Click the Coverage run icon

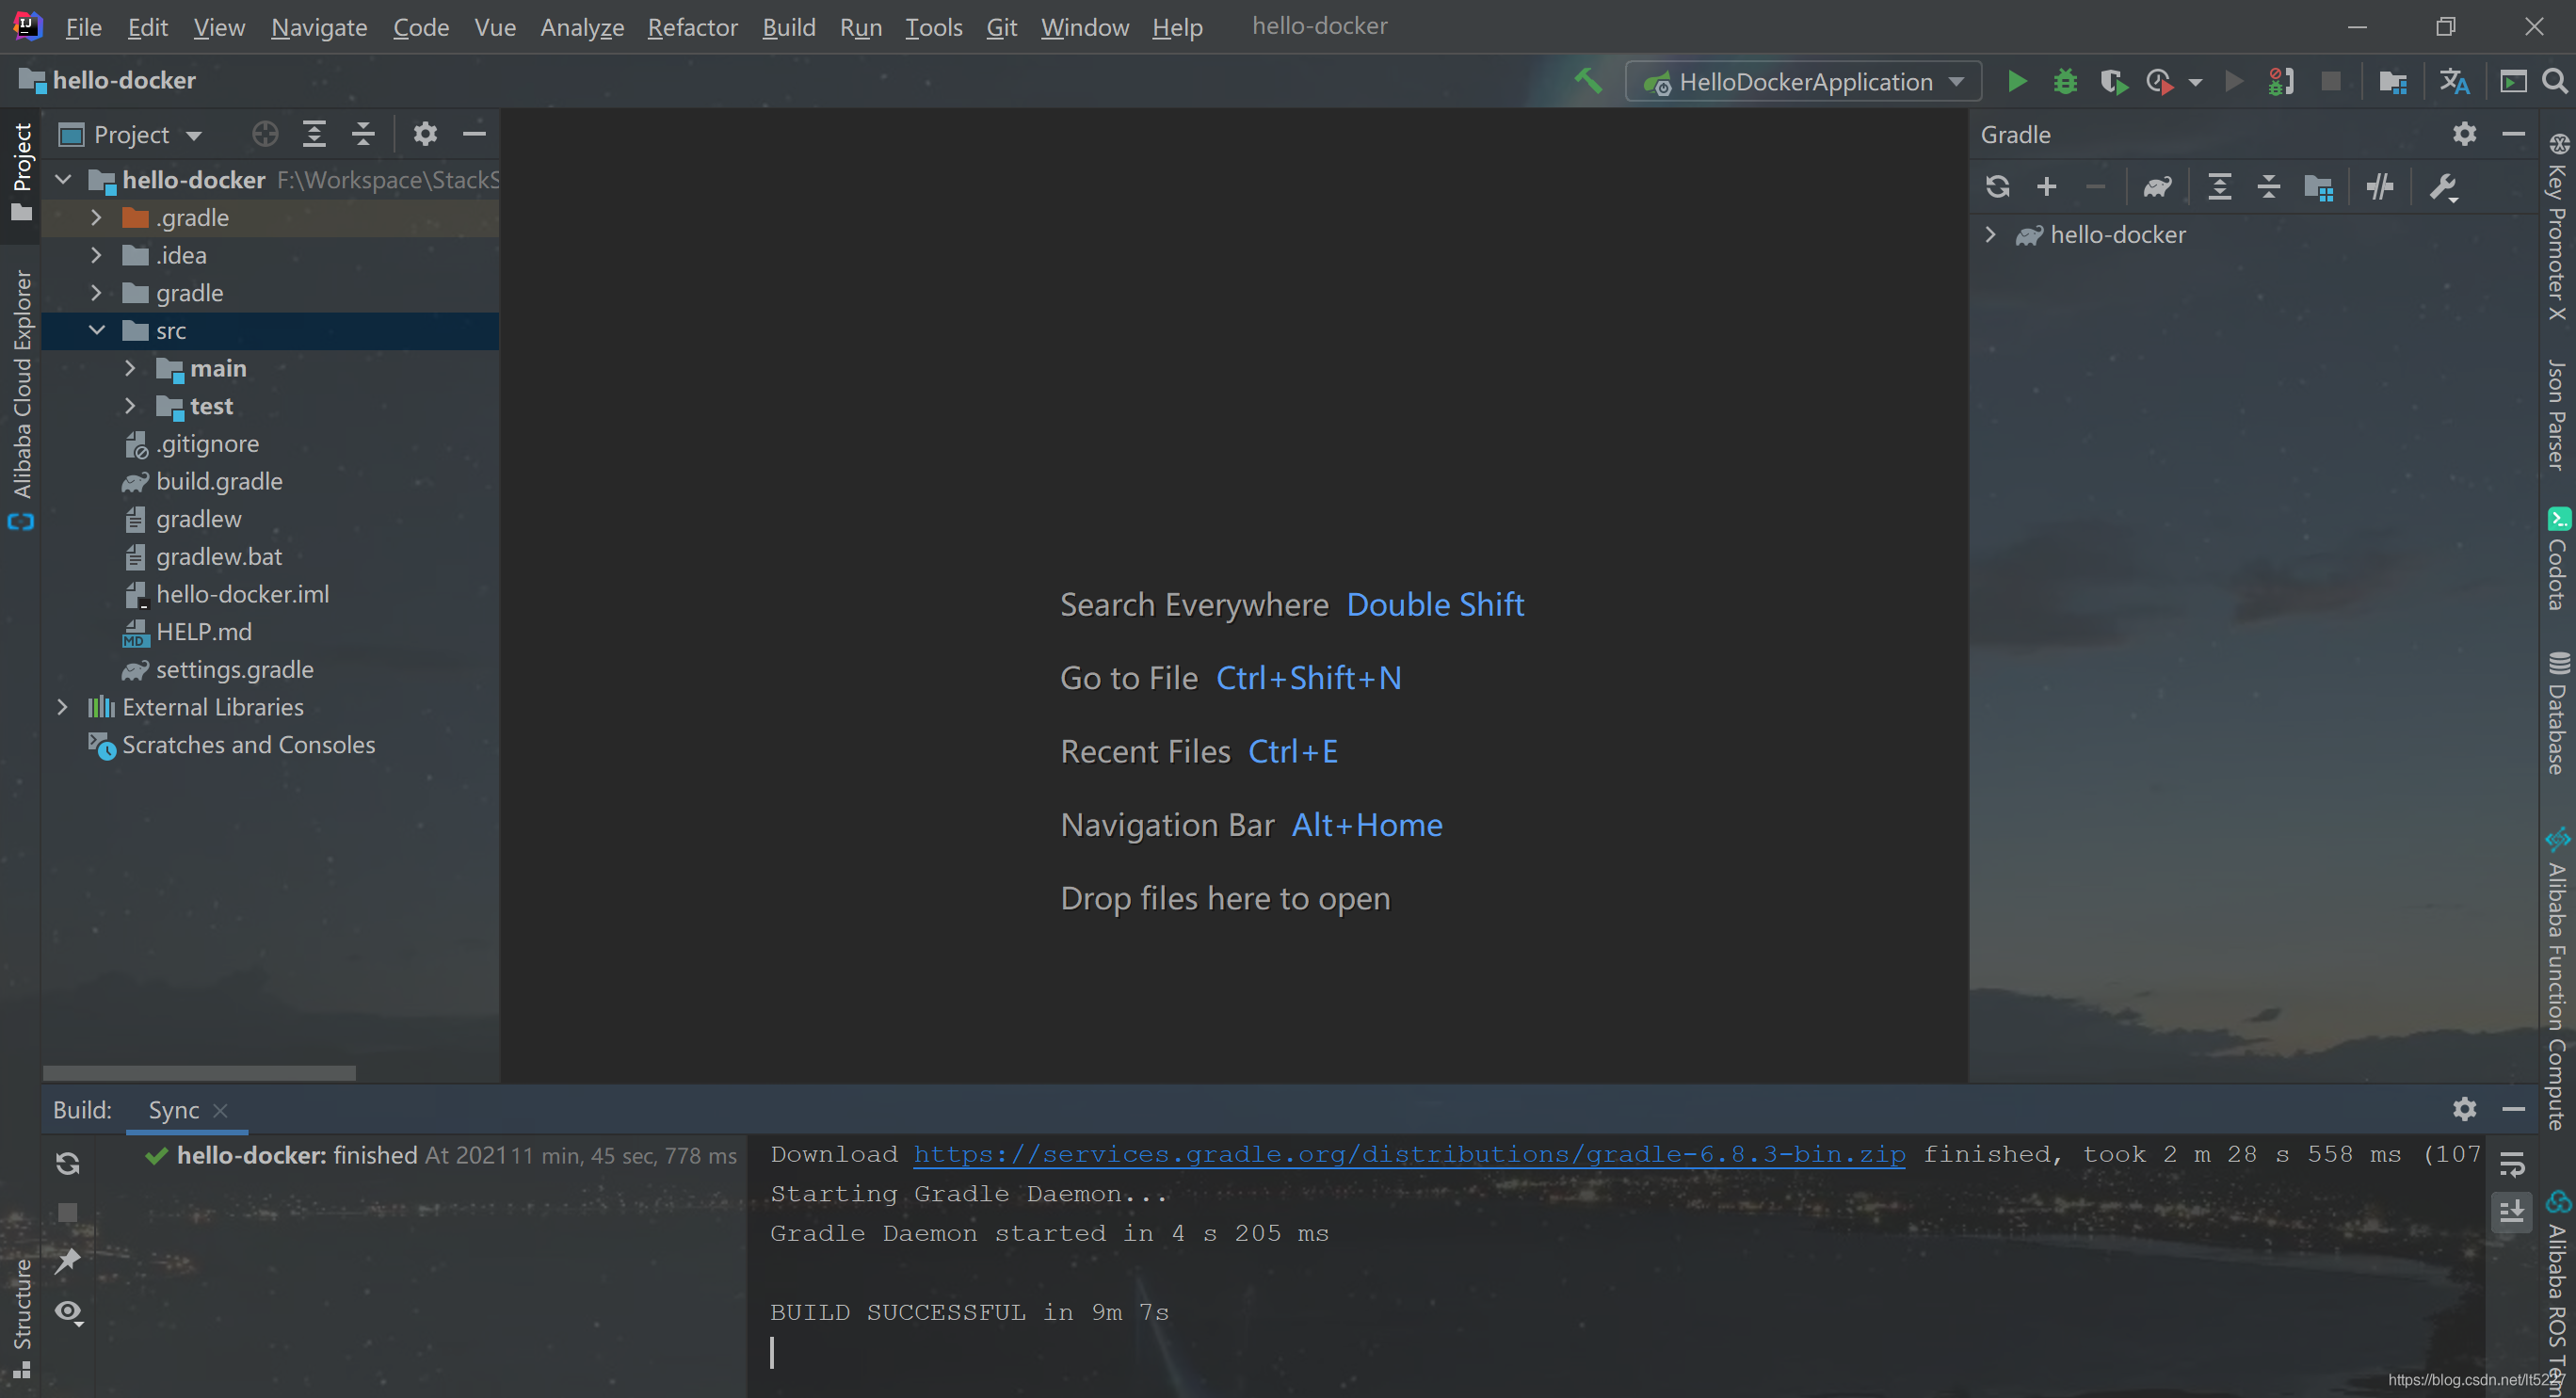2117,81
